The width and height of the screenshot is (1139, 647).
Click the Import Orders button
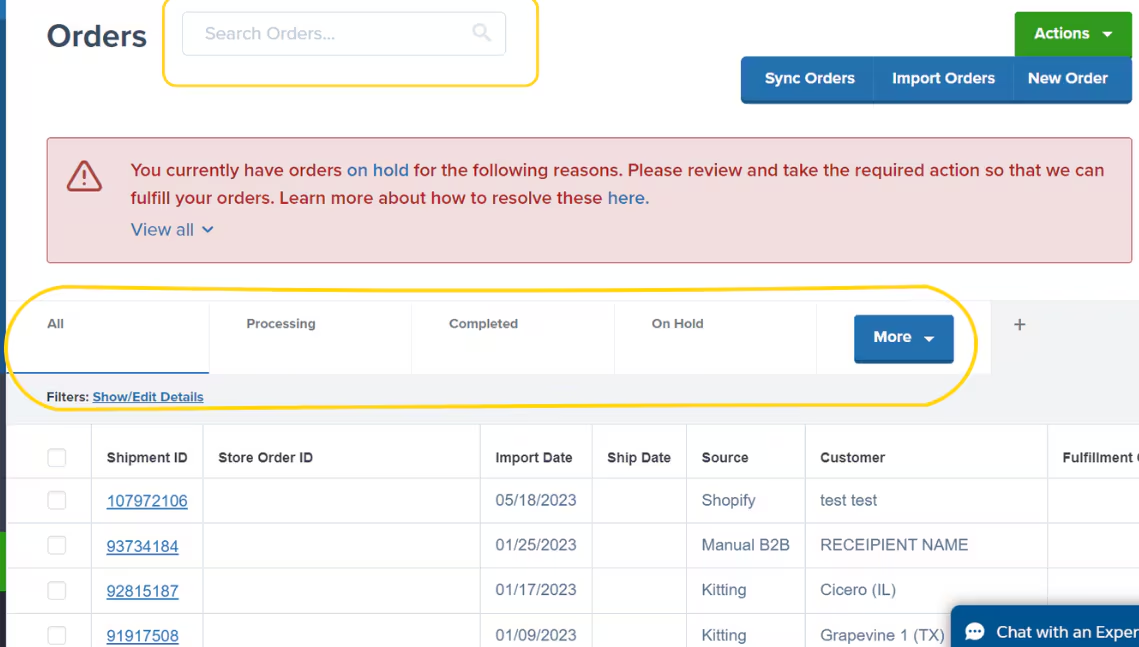click(x=943, y=78)
